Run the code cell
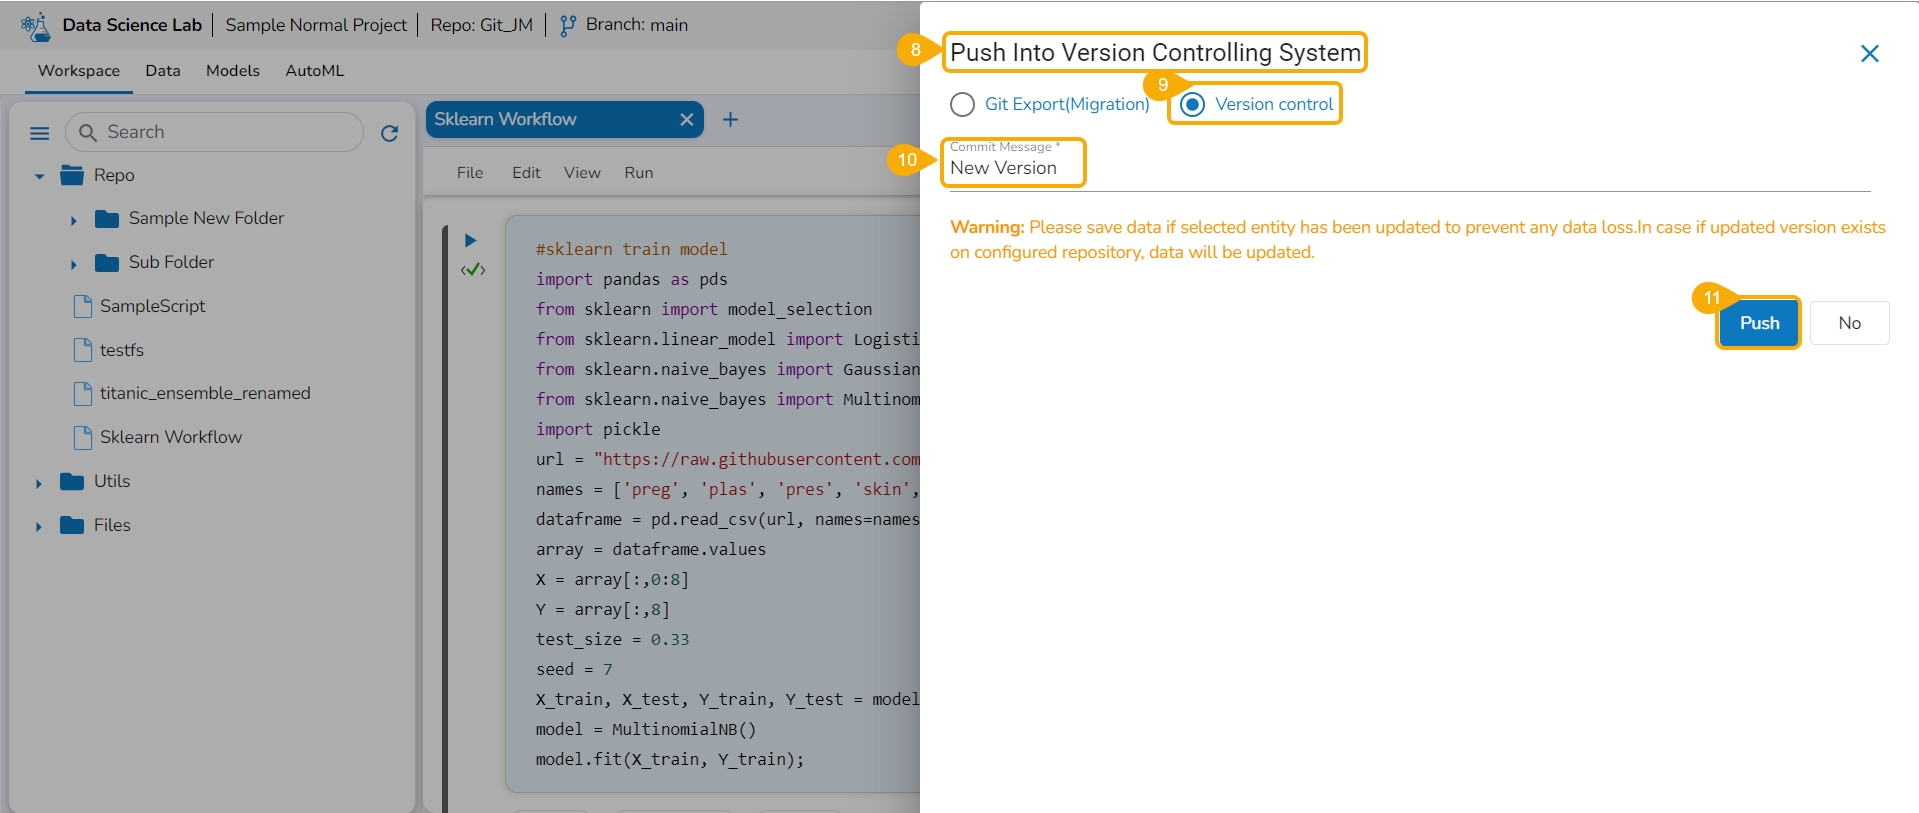Screen dimensions: 1919x813 click(x=470, y=240)
